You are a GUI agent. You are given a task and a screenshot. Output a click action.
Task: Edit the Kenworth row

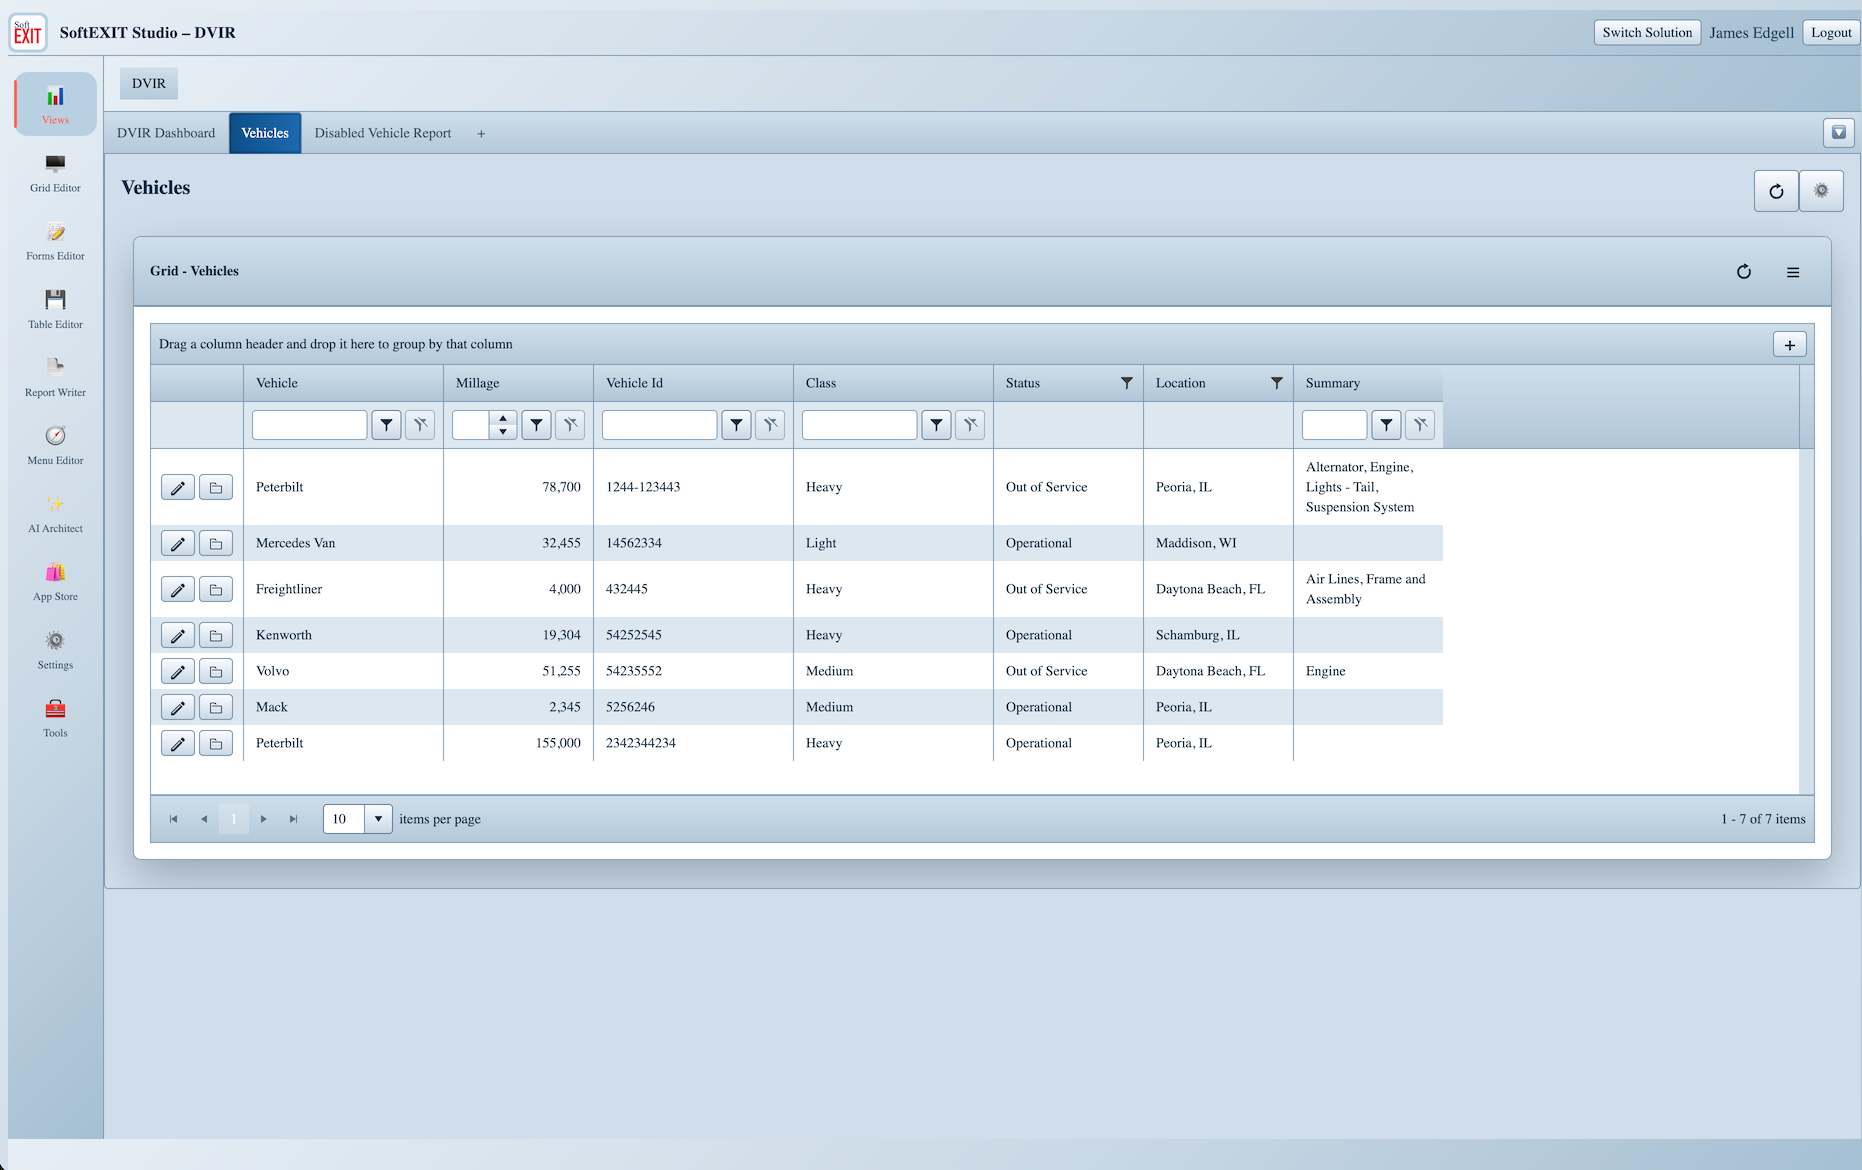click(178, 636)
